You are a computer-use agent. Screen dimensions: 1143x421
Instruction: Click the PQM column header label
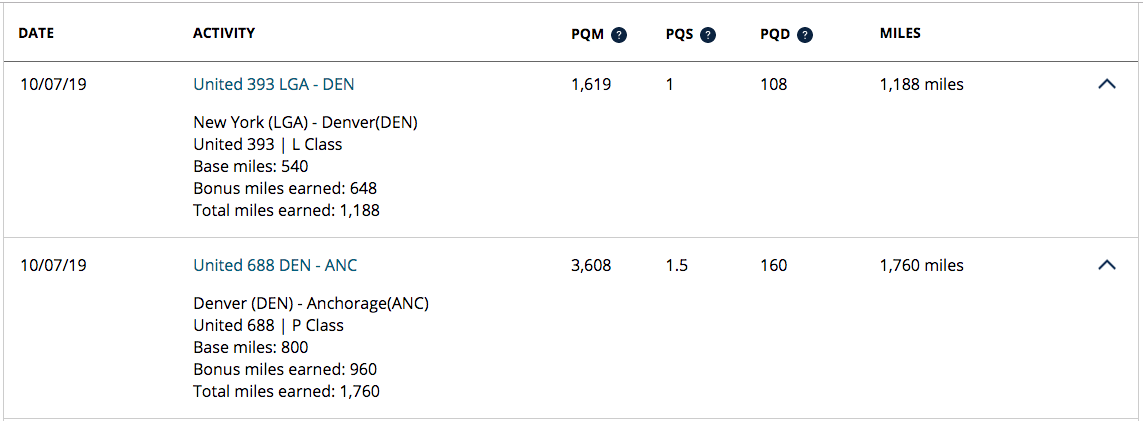(x=587, y=35)
